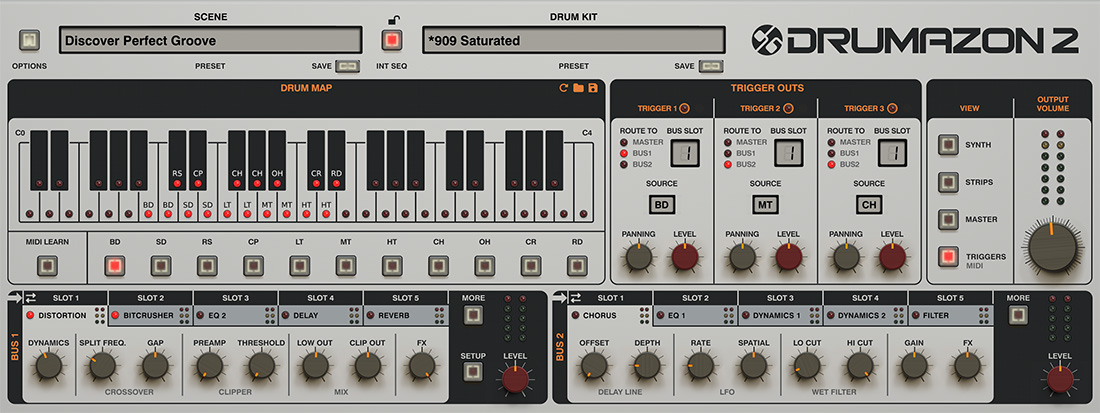Show the Master view
Viewport: 1100px width, 413px height.
click(948, 219)
